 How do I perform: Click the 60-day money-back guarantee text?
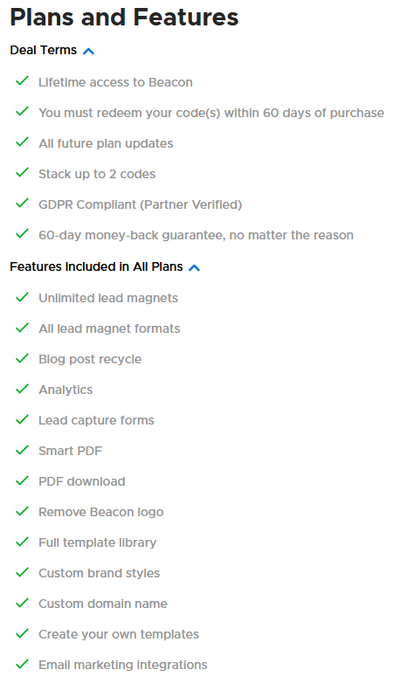coord(196,235)
